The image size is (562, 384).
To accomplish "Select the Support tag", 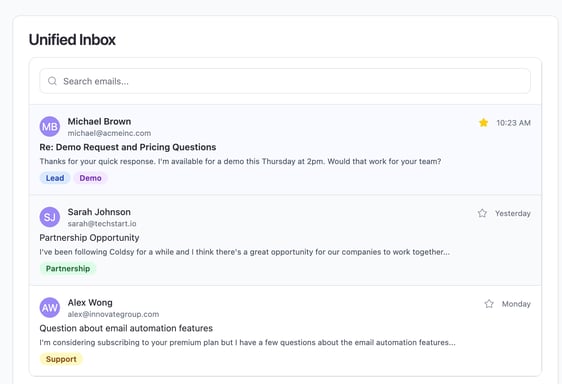I will [61, 359].
